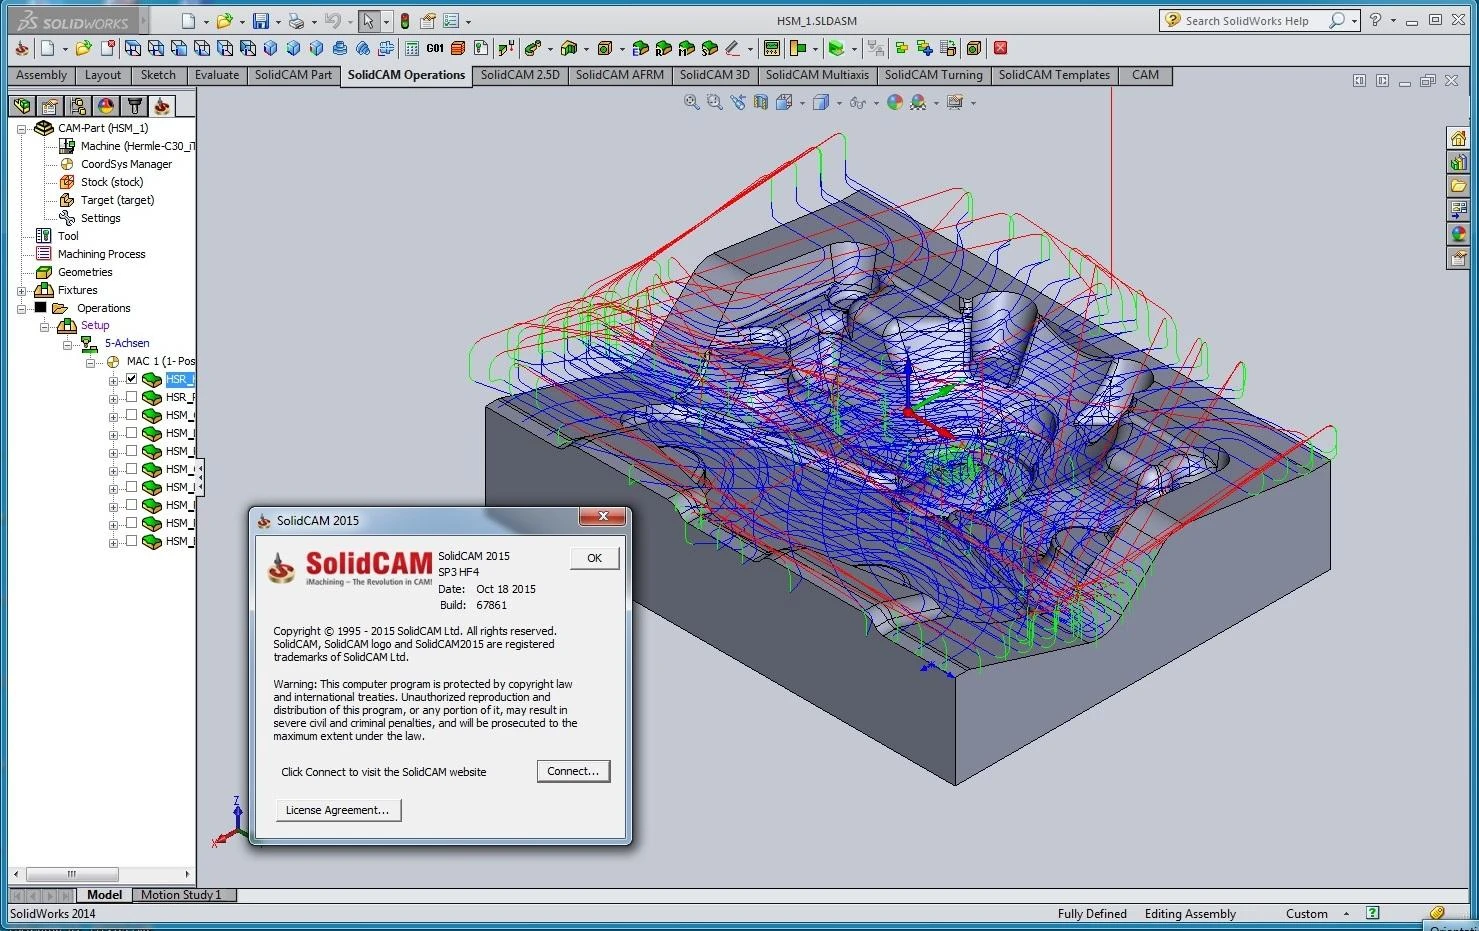This screenshot has width=1479, height=931.
Task: Click the Section View icon
Action: 761,102
